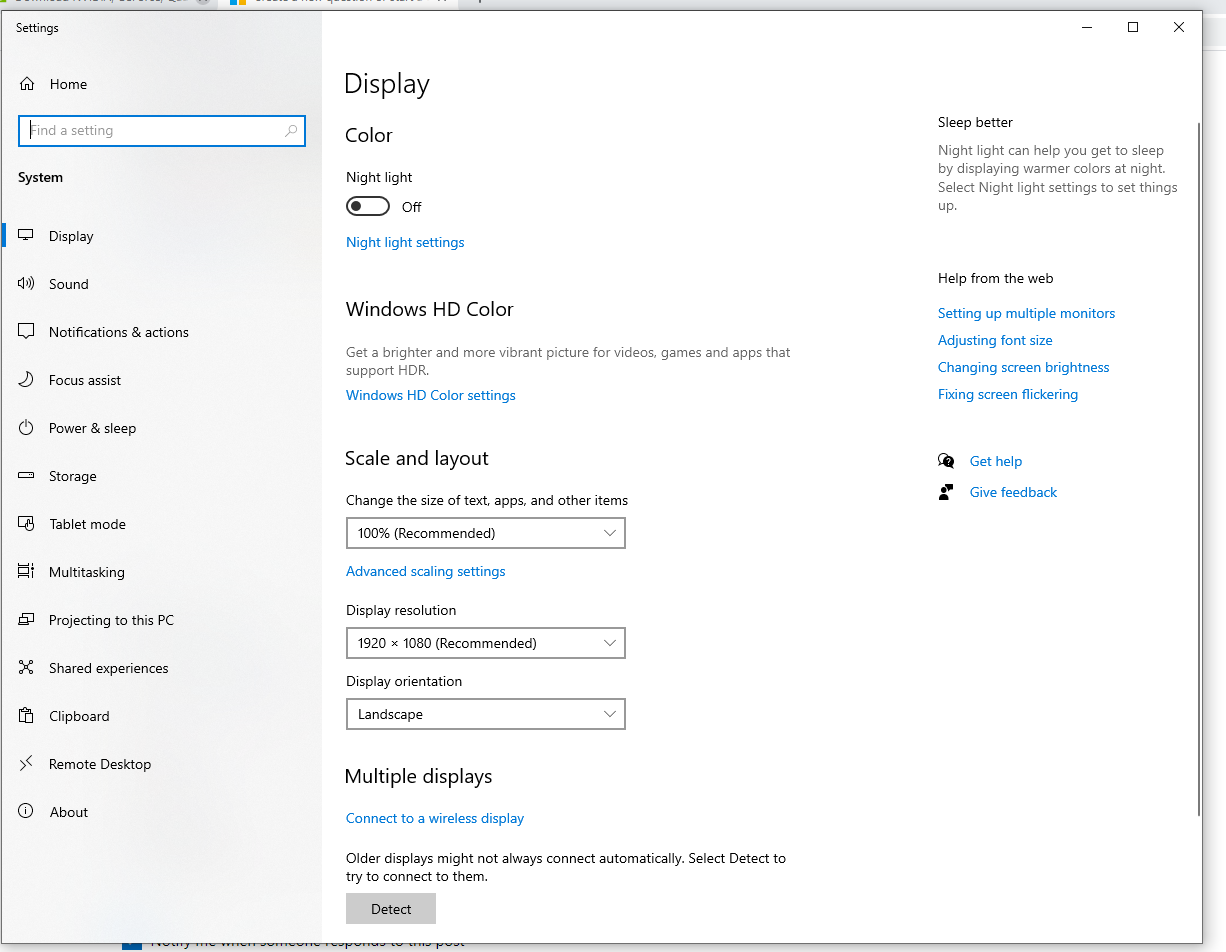Open Changing screen brightness help link
The image size is (1226, 952).
(x=1024, y=367)
